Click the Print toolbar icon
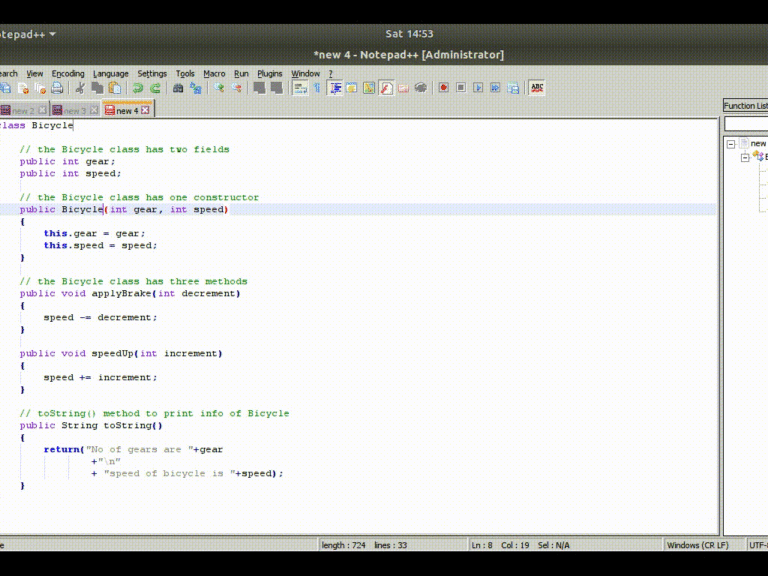 click(57, 88)
